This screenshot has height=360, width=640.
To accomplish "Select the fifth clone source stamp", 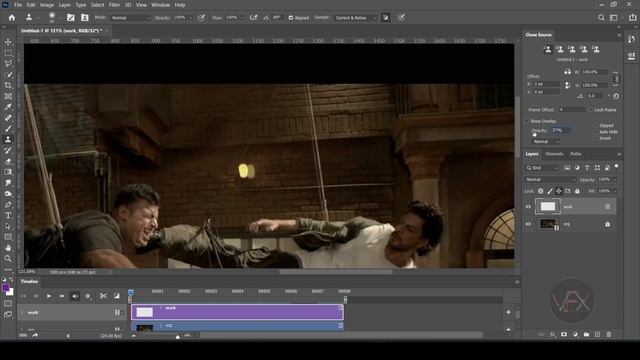I will coord(596,49).
